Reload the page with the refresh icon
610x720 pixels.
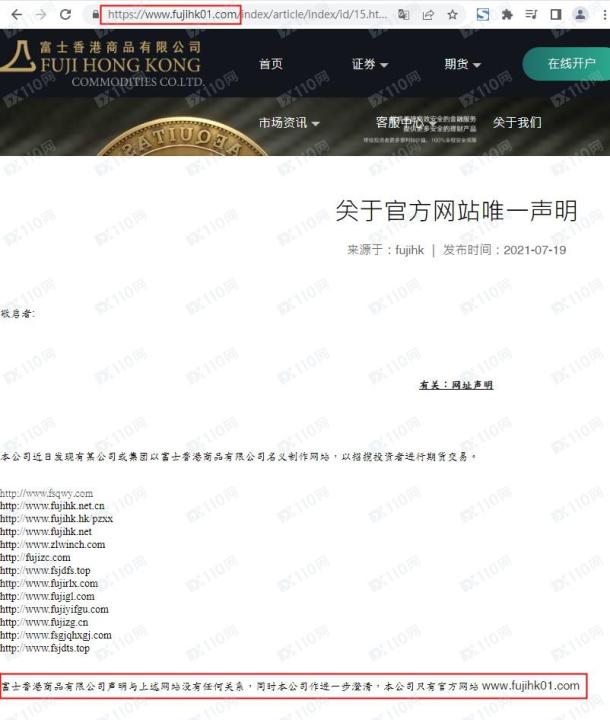tap(66, 15)
